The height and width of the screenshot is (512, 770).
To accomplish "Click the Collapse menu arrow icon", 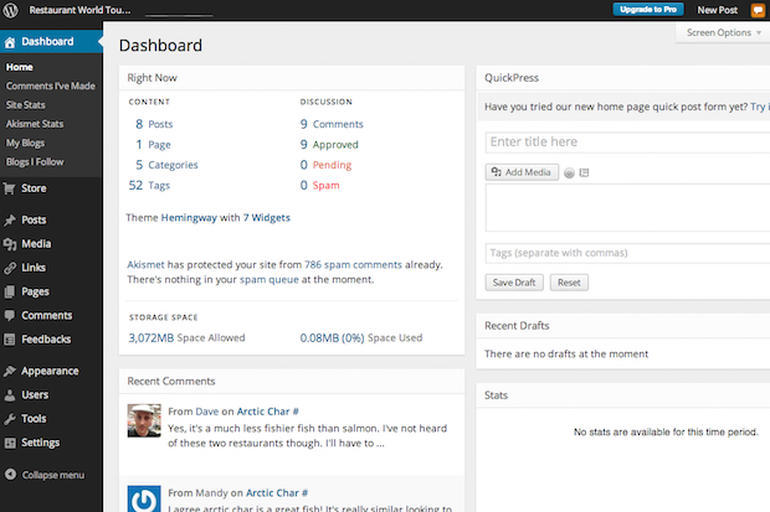I will point(10,474).
